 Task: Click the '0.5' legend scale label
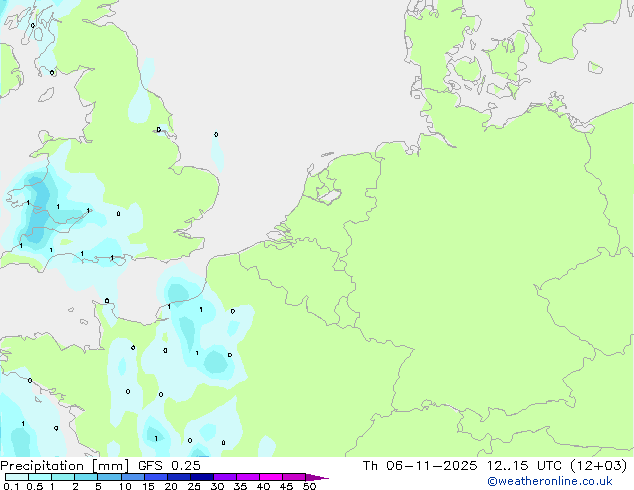click(x=35, y=486)
